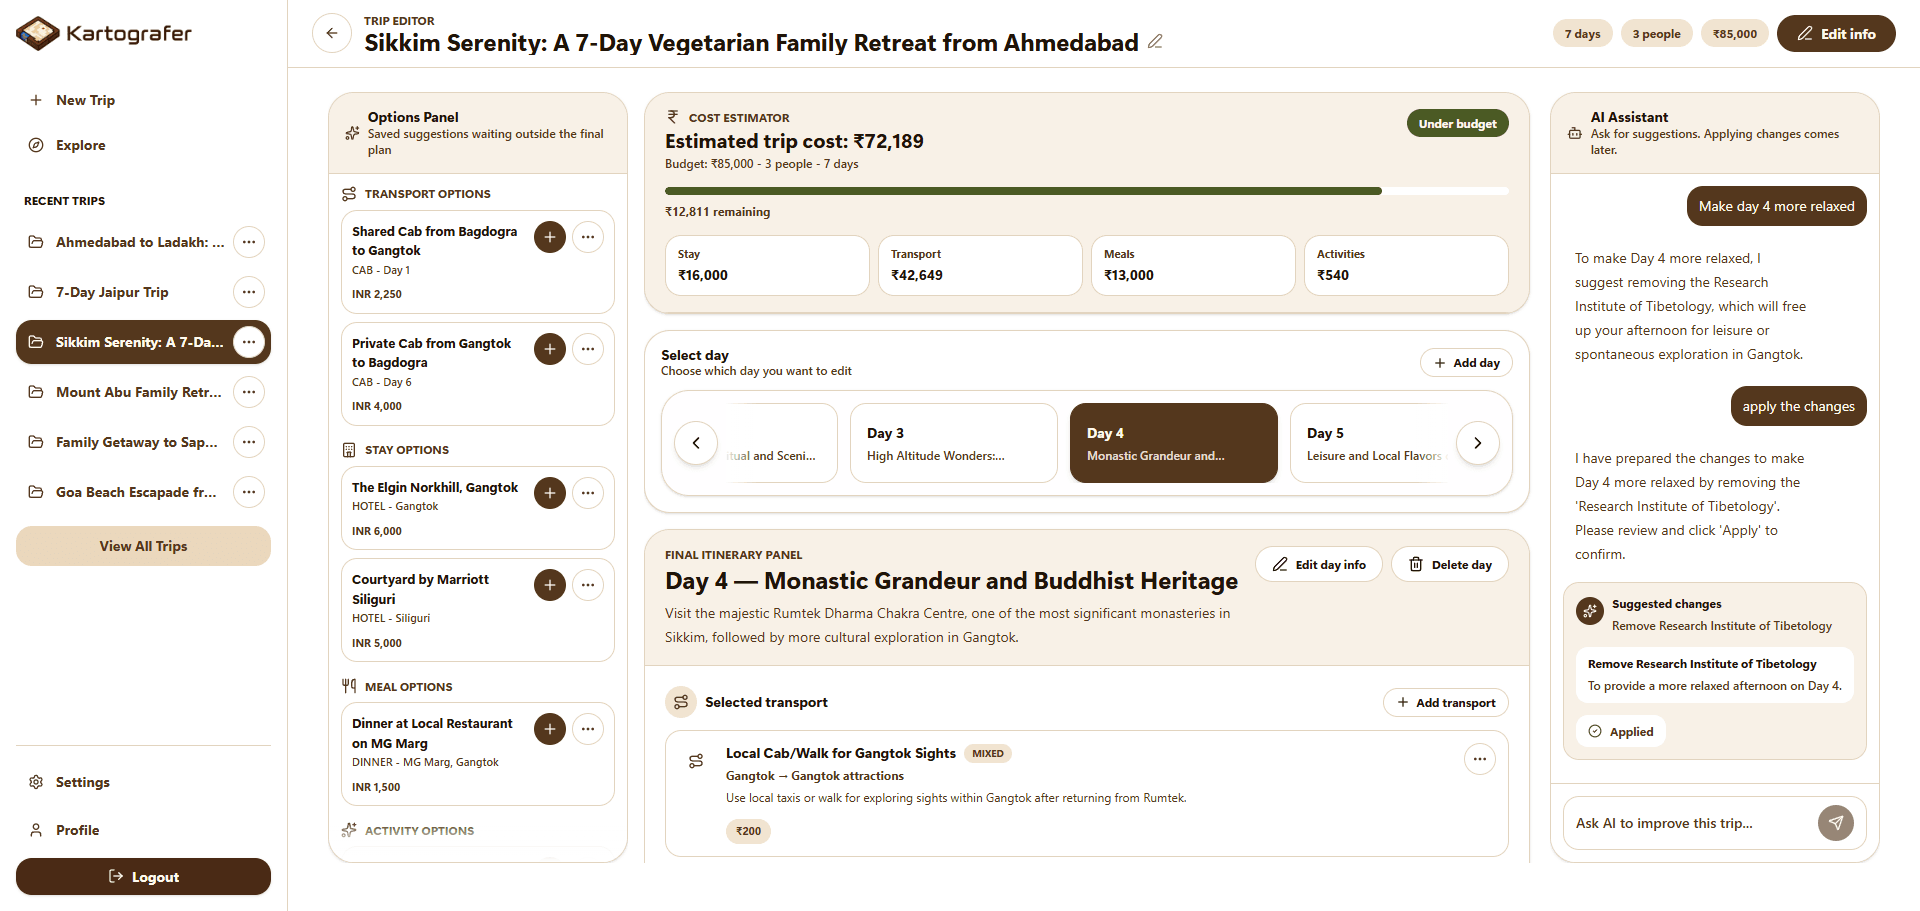Click the Add transport button
Screen dimensions: 1920x911
click(x=1446, y=703)
